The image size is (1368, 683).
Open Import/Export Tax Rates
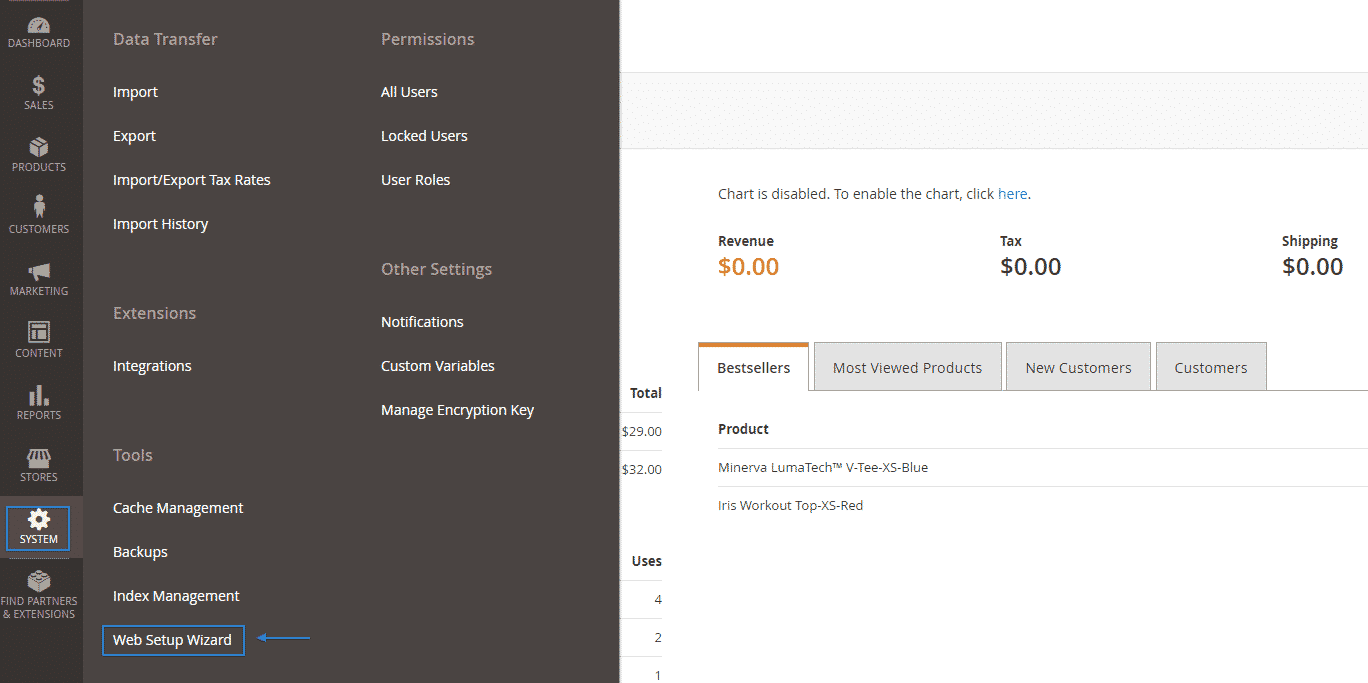(192, 179)
